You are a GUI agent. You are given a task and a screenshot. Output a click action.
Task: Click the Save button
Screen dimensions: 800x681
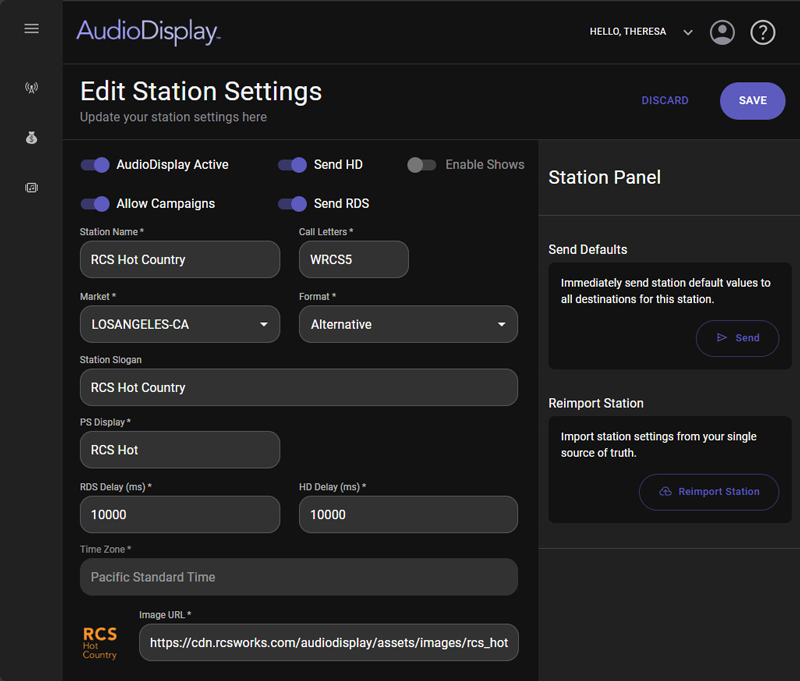(x=753, y=100)
